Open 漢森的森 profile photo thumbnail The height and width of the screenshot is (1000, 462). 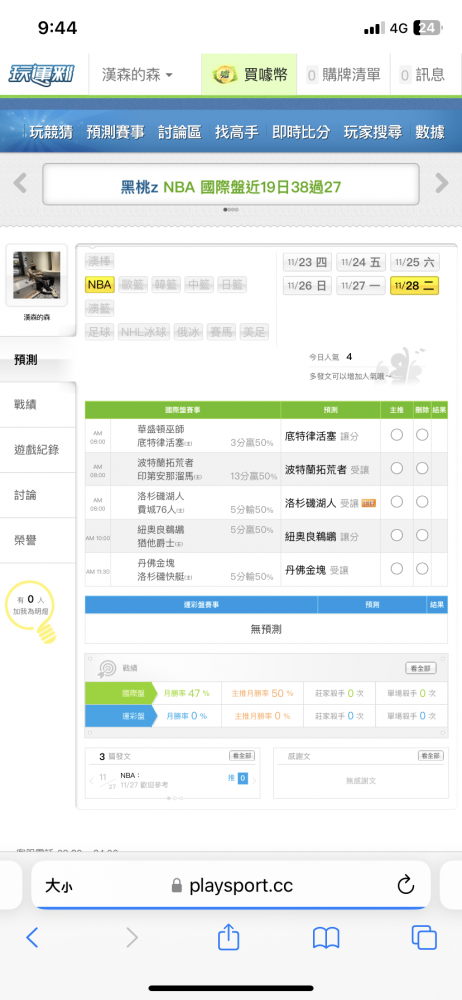click(36, 276)
